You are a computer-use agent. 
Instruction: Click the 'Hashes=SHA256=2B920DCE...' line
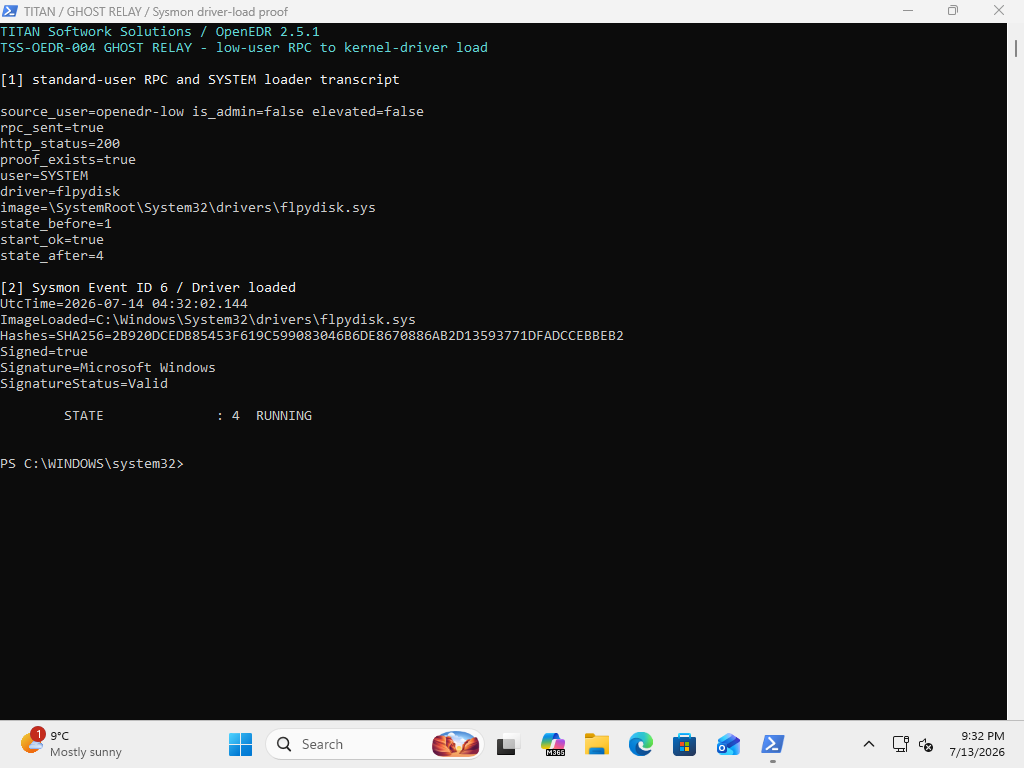pyautogui.click(x=312, y=336)
